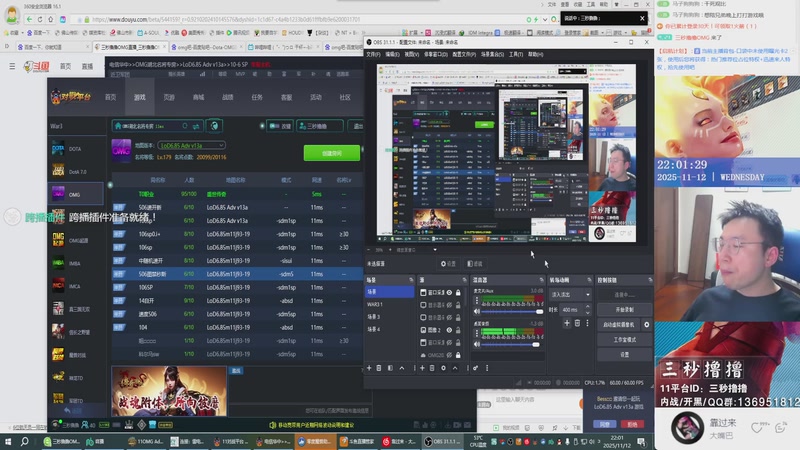Add a new source in Sources panel
The width and height of the screenshot is (800, 450).
(x=422, y=368)
